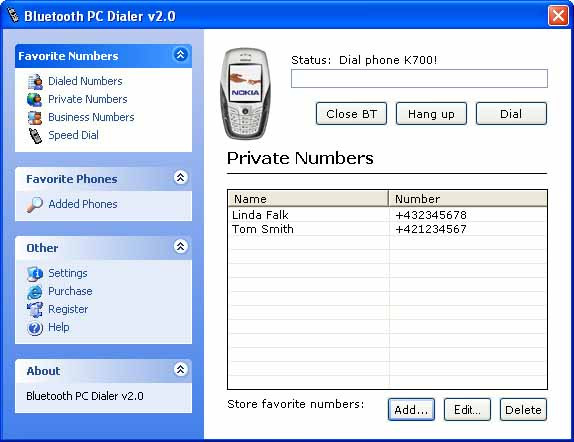
Task: Open Dialed Numbers list
Action: click(85, 81)
